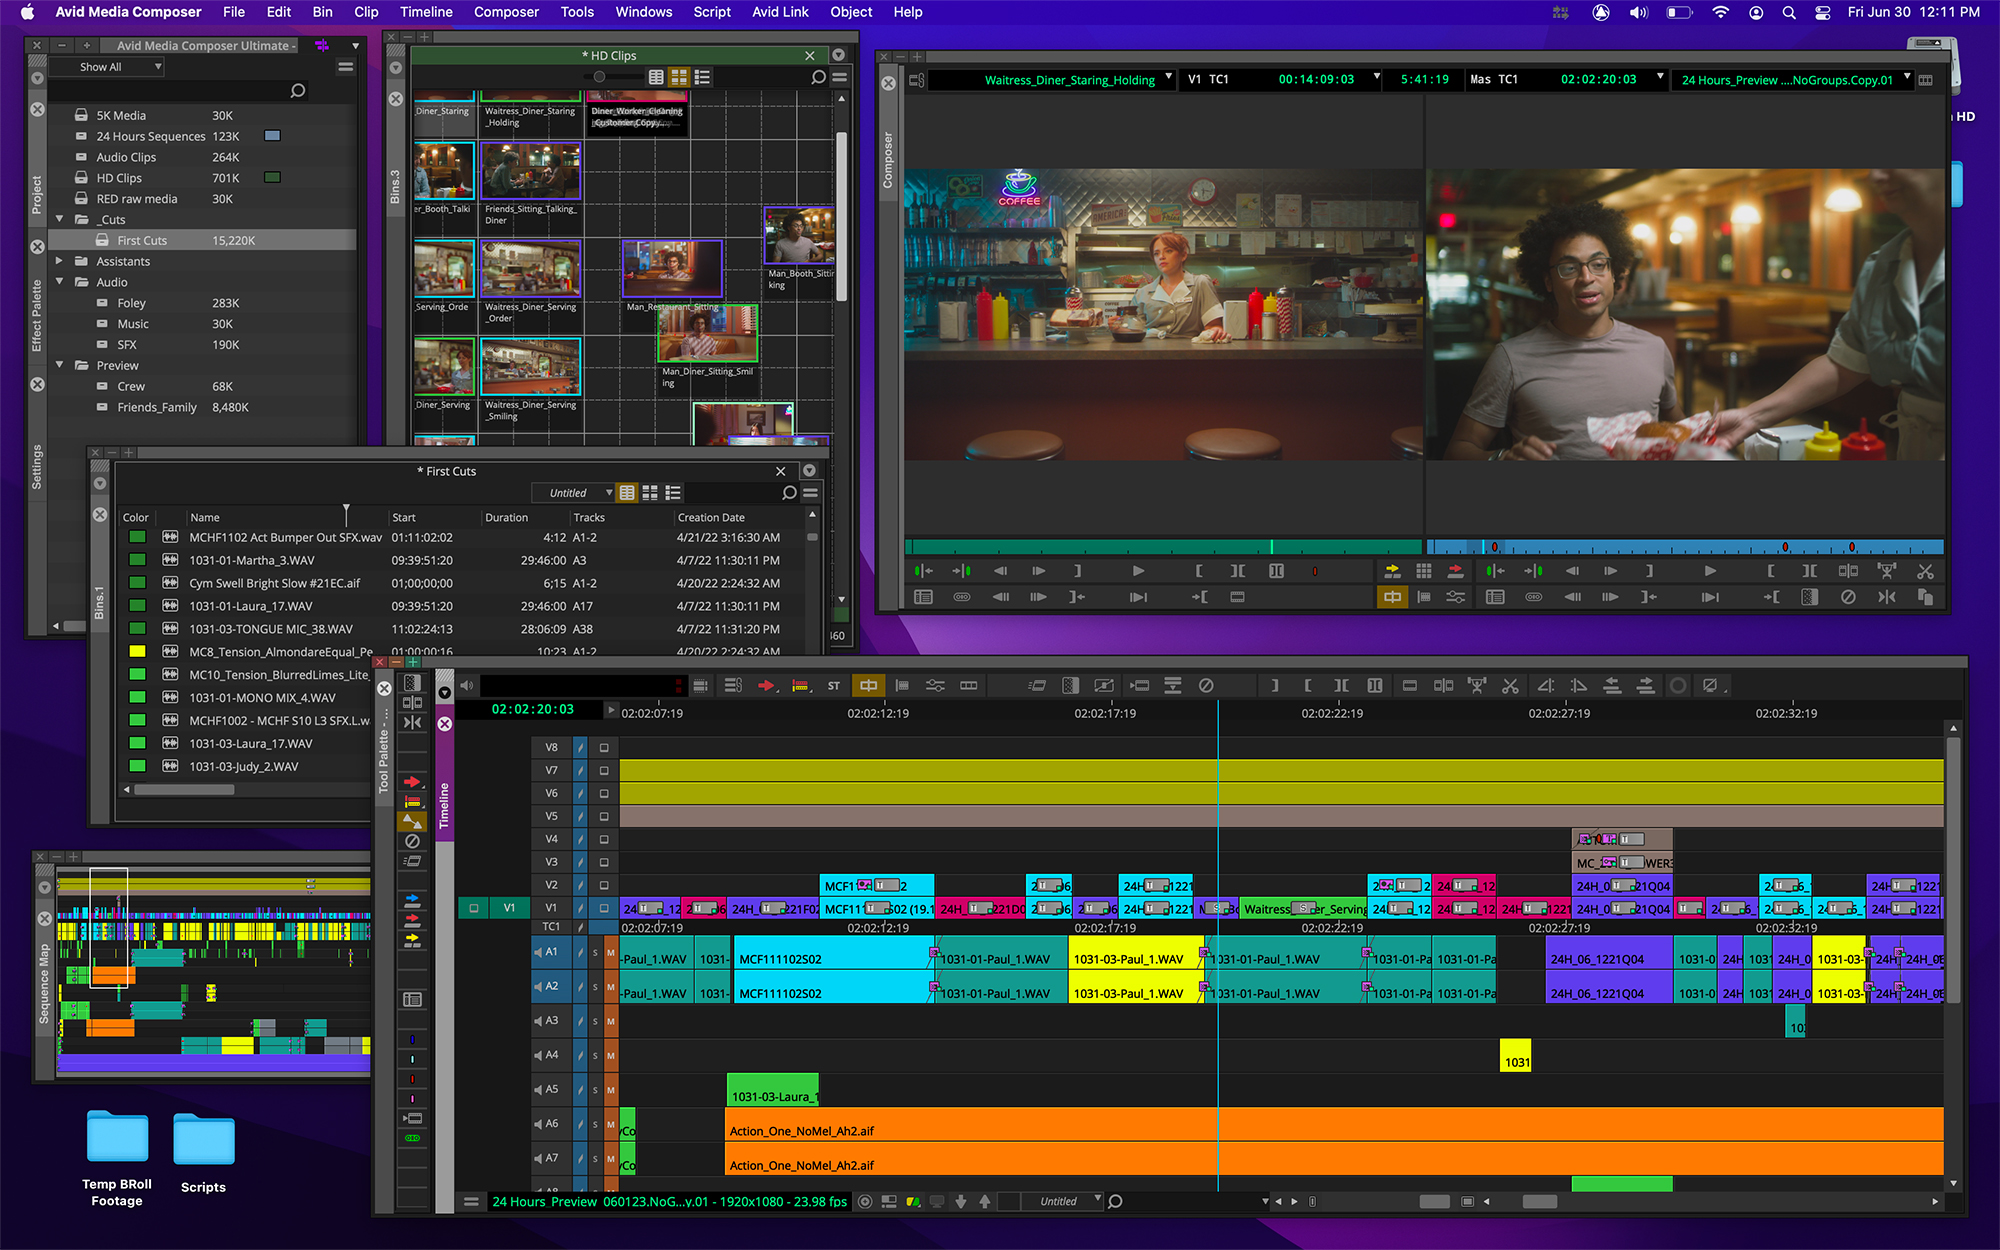Toggle the V5 track monitor box
The width and height of the screenshot is (2000, 1250).
[x=604, y=816]
